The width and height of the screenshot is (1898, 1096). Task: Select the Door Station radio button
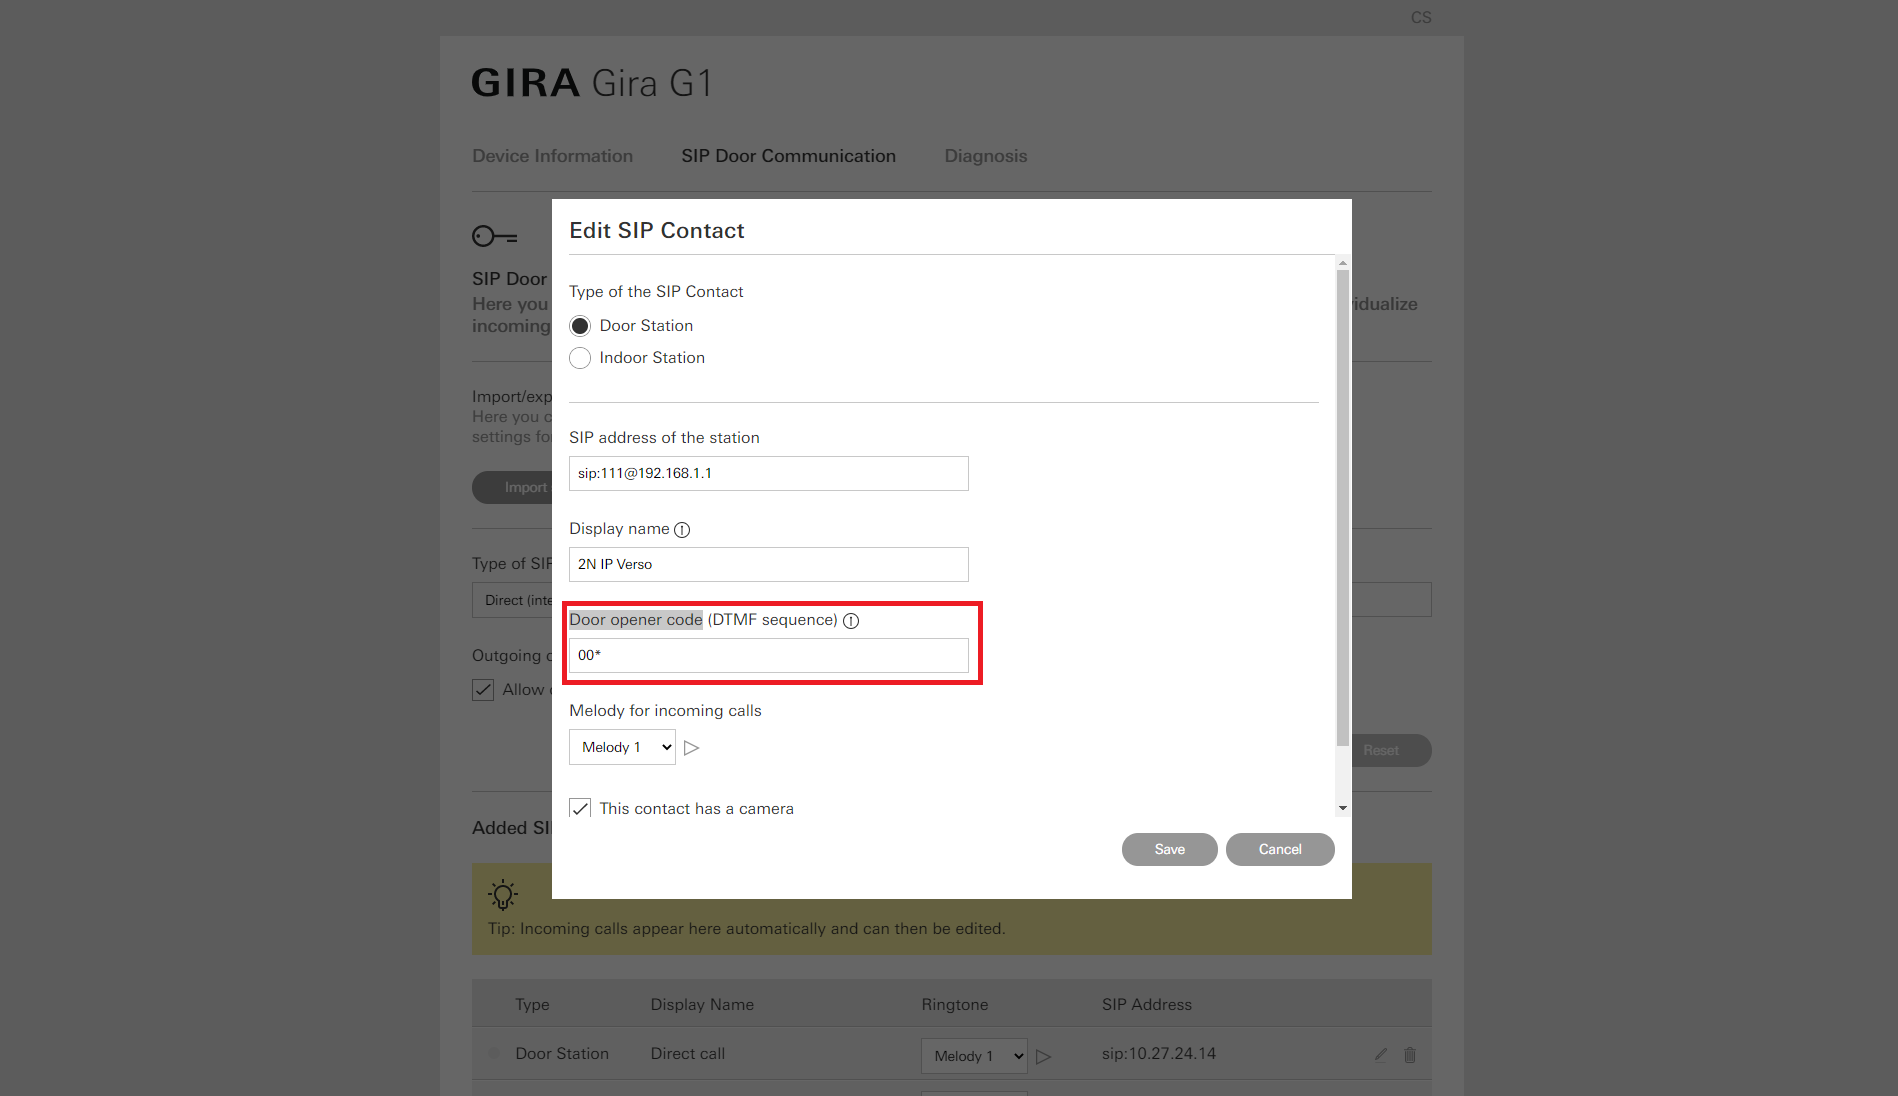point(580,326)
